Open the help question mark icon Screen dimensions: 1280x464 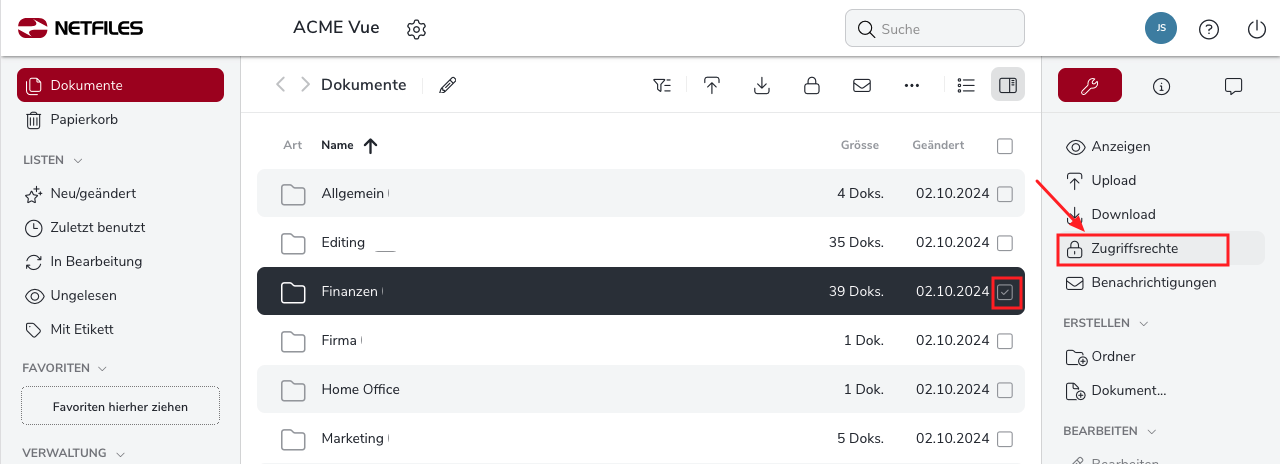[x=1209, y=29]
